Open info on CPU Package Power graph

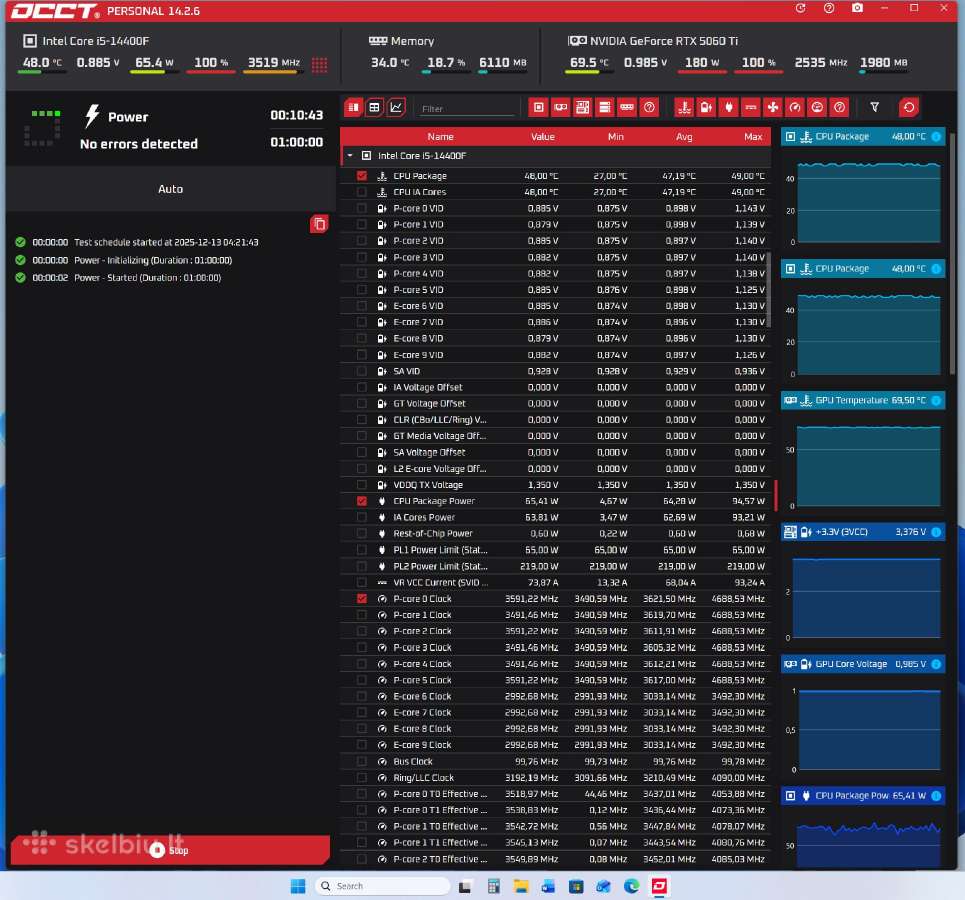936,795
